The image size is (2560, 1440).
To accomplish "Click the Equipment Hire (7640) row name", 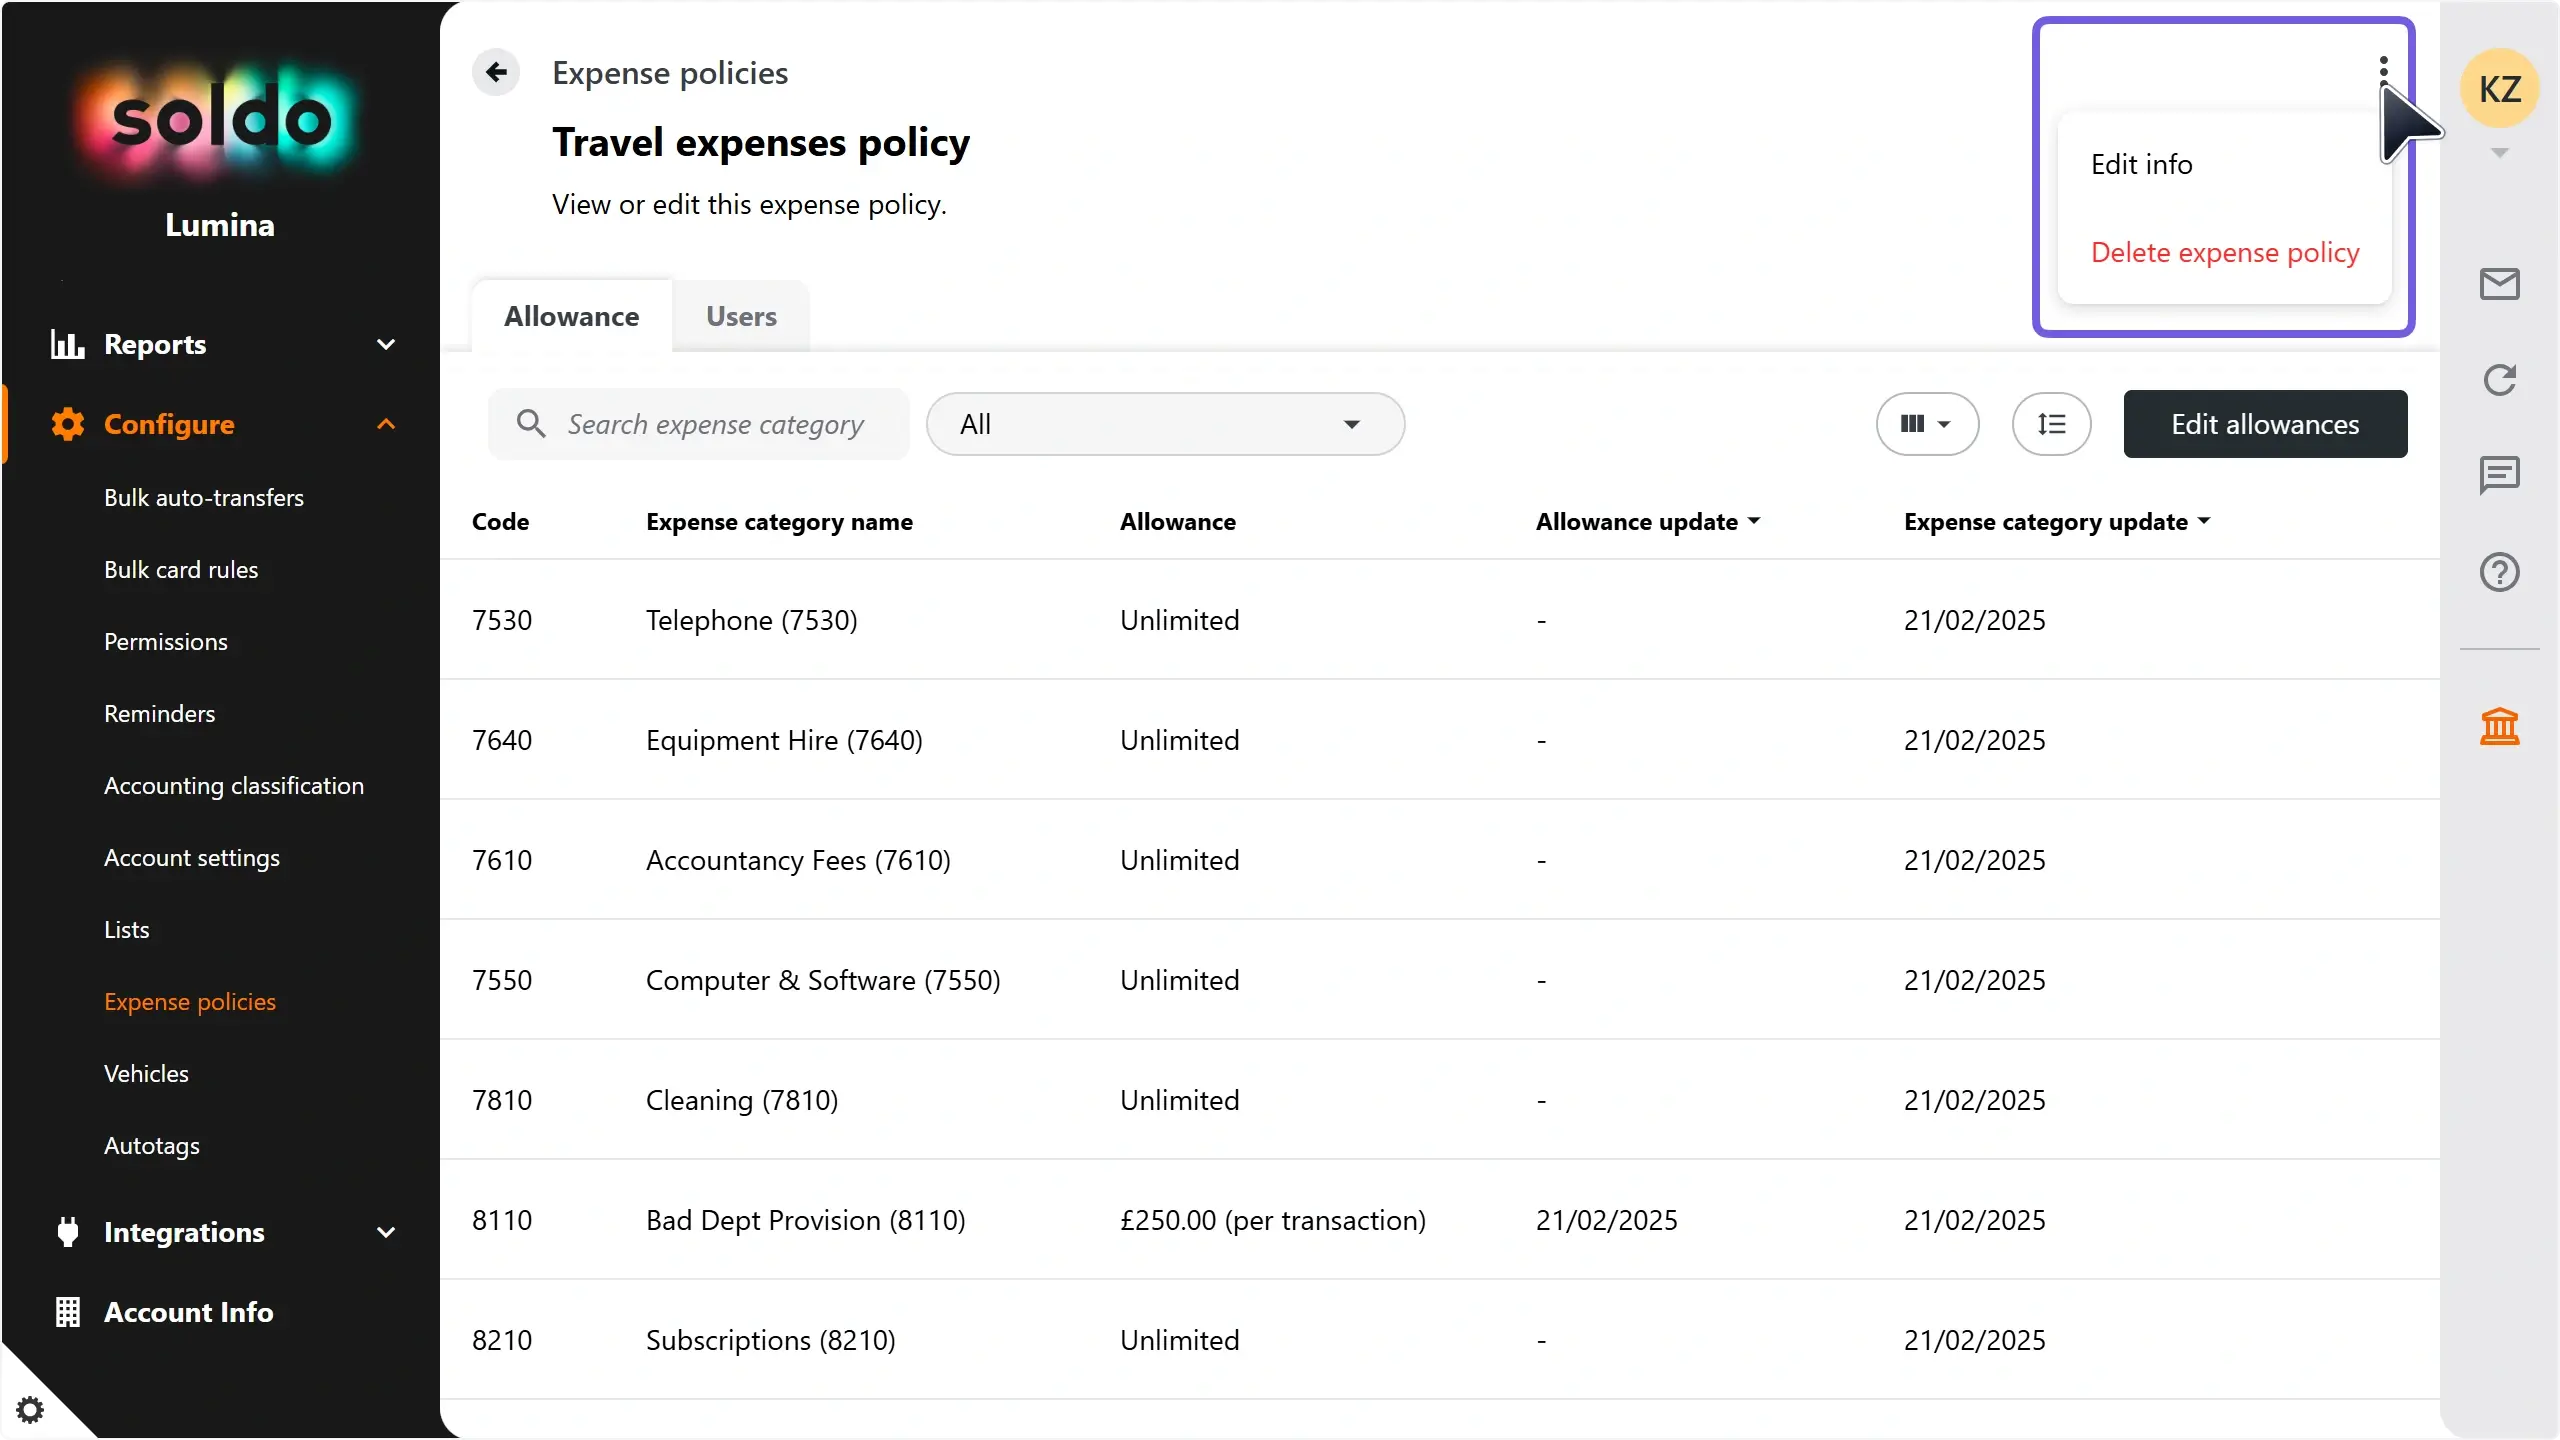I will 784,740.
